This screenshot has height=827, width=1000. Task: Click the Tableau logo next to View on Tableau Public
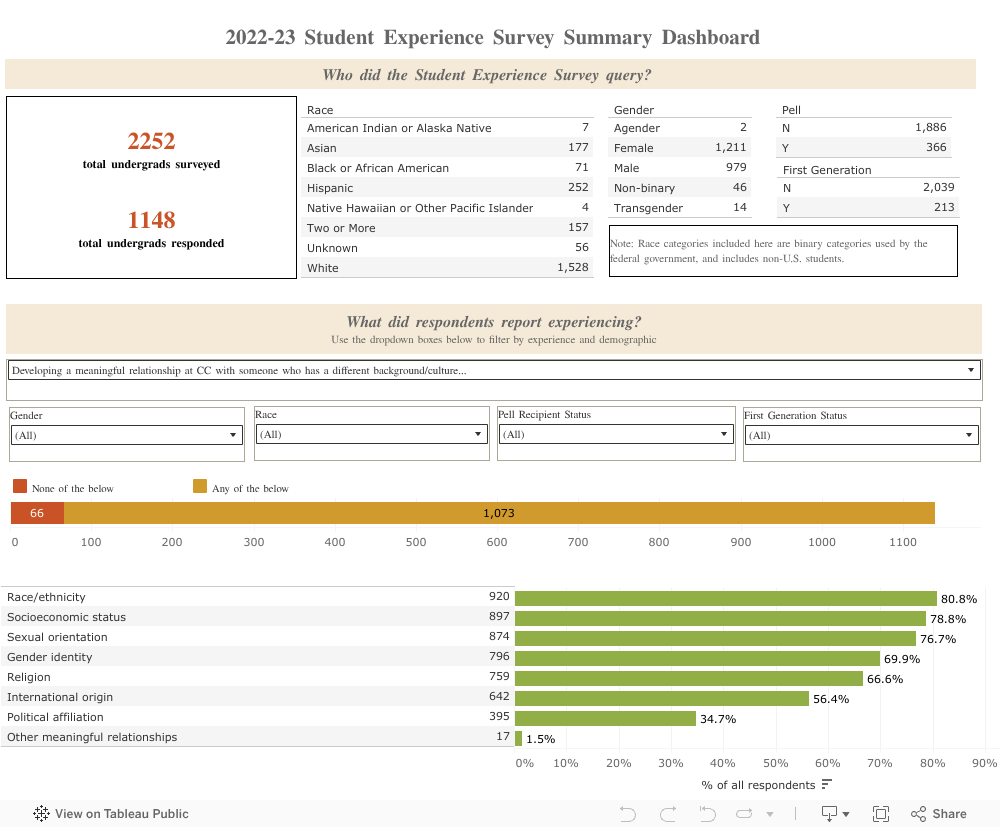(x=41, y=813)
